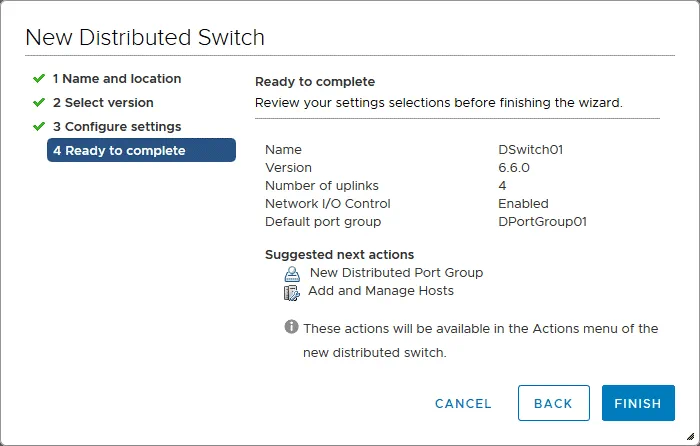Click the Network I/O Control Enabled value
The height and width of the screenshot is (446, 700).
click(523, 203)
